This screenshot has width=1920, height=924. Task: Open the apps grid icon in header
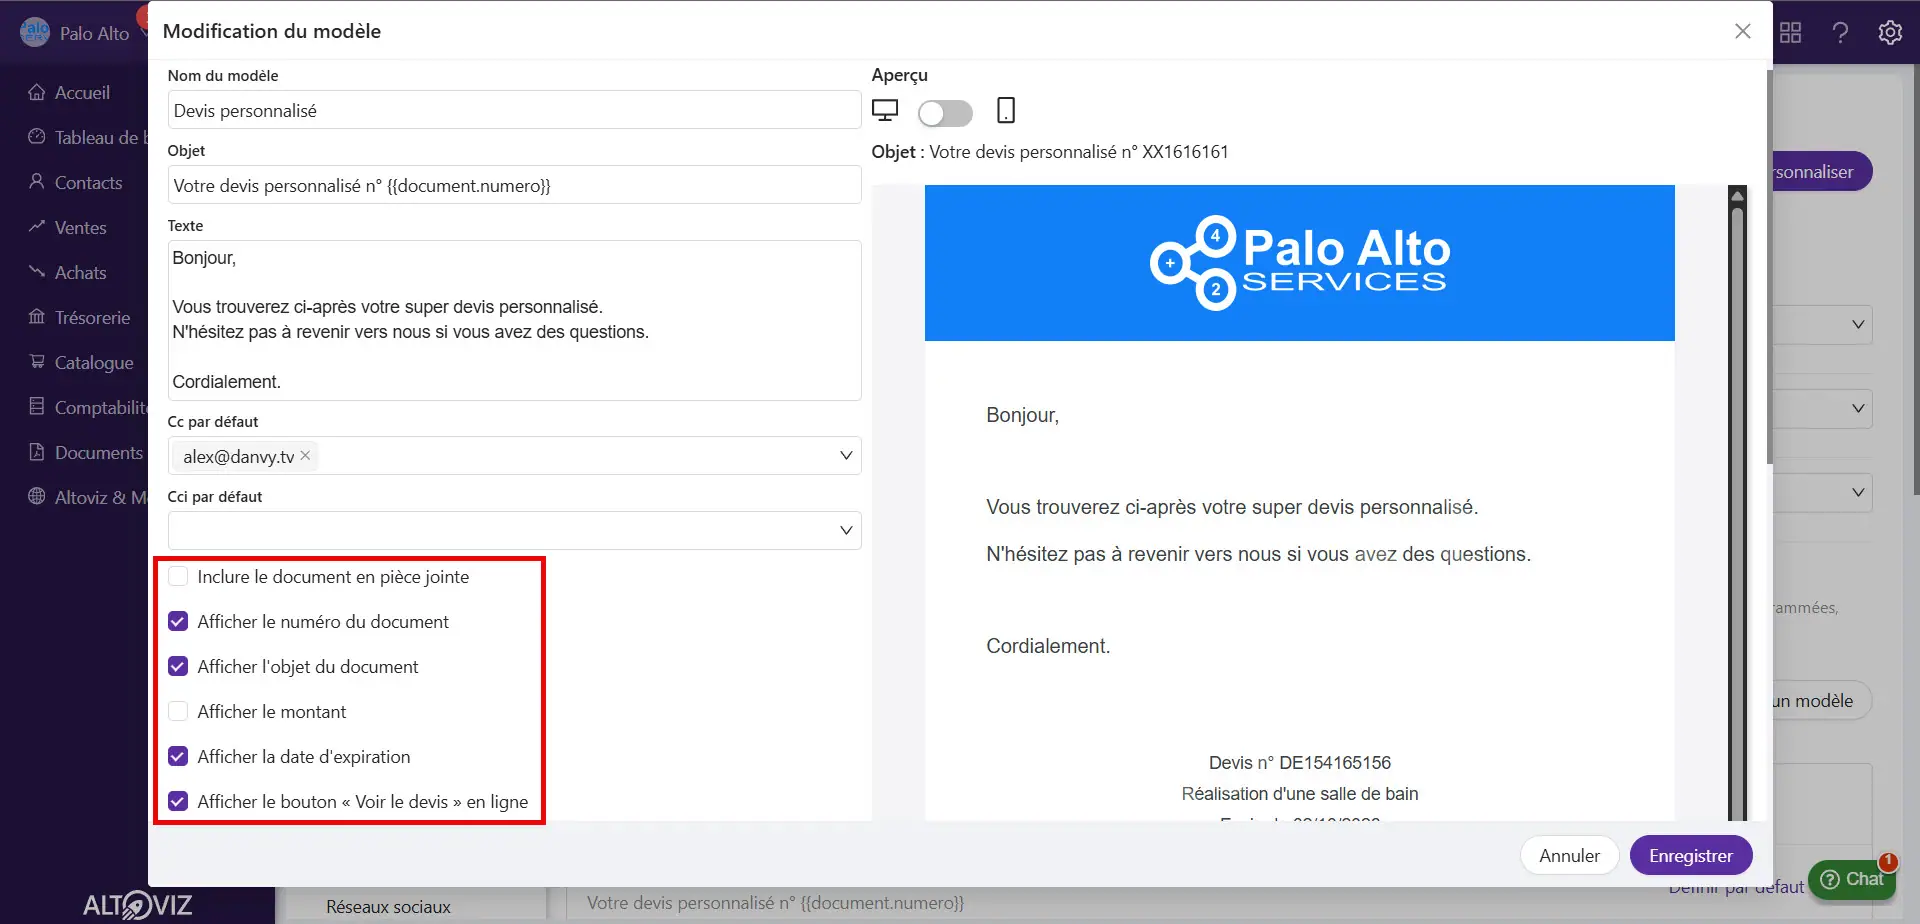tap(1791, 33)
